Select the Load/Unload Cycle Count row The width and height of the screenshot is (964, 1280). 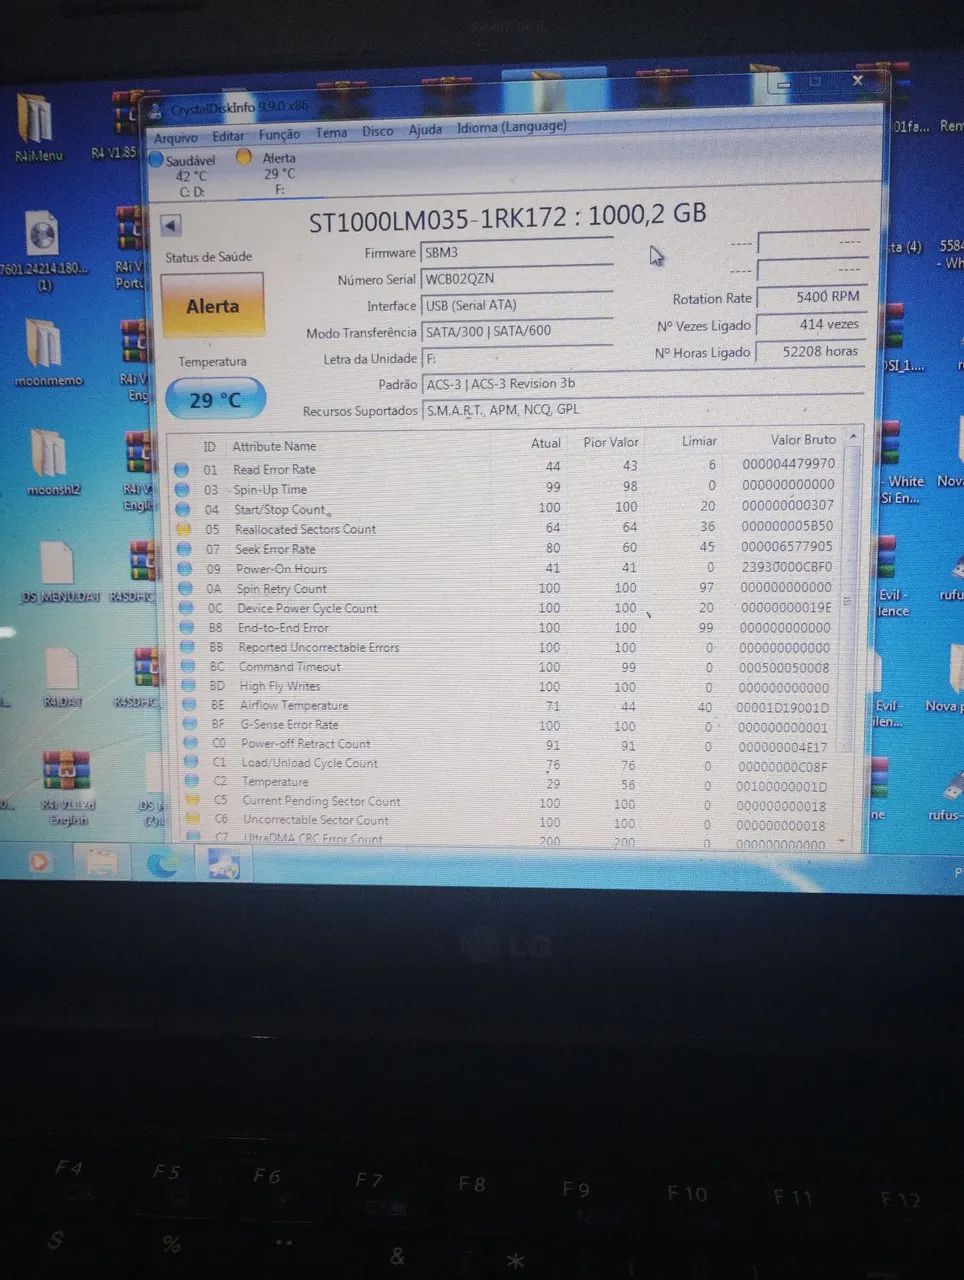click(x=510, y=764)
